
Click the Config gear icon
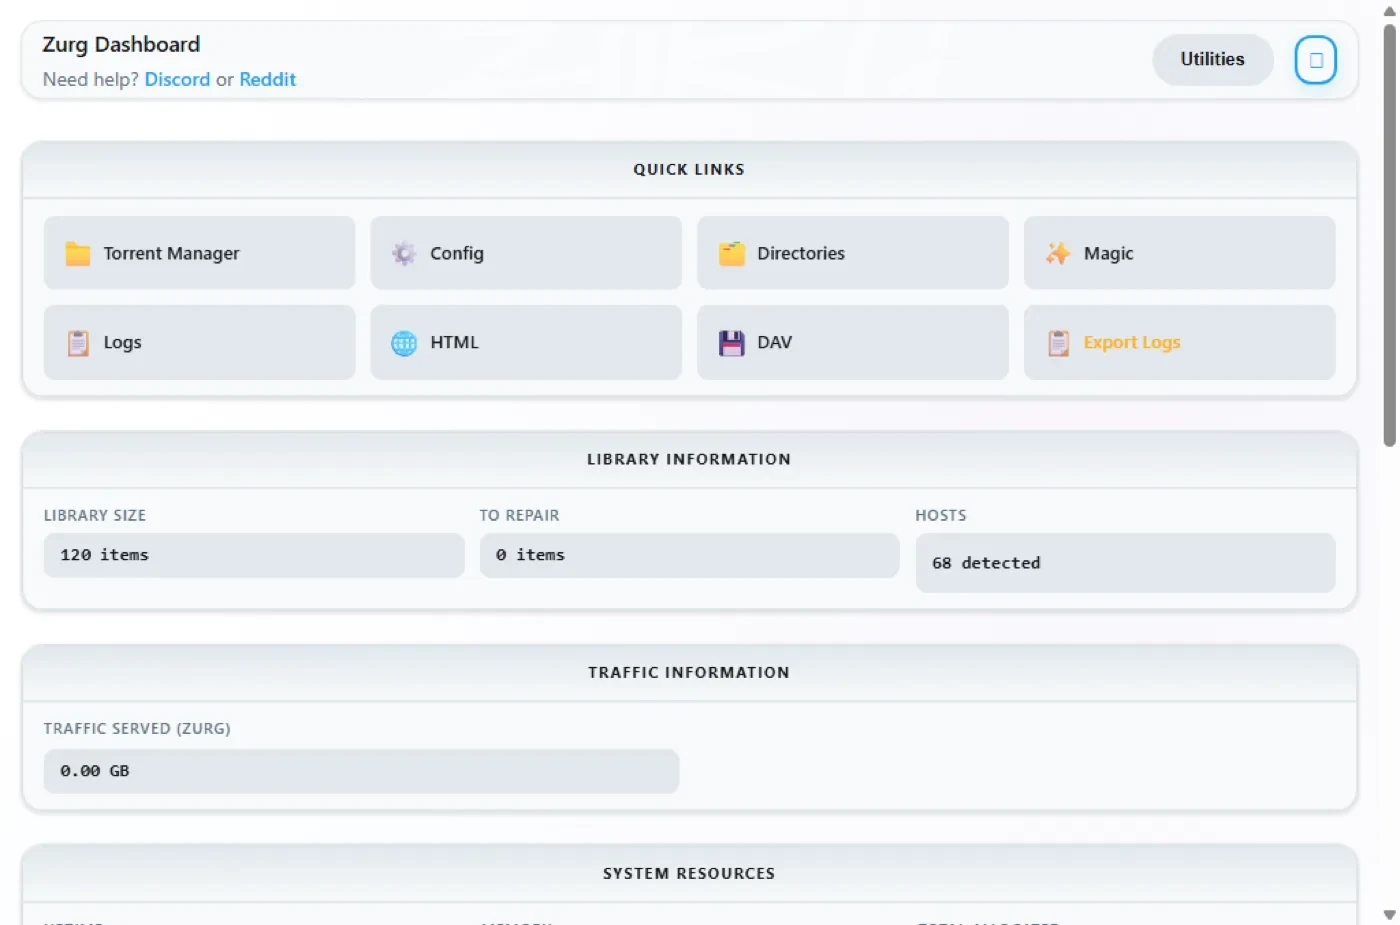pyautogui.click(x=404, y=254)
